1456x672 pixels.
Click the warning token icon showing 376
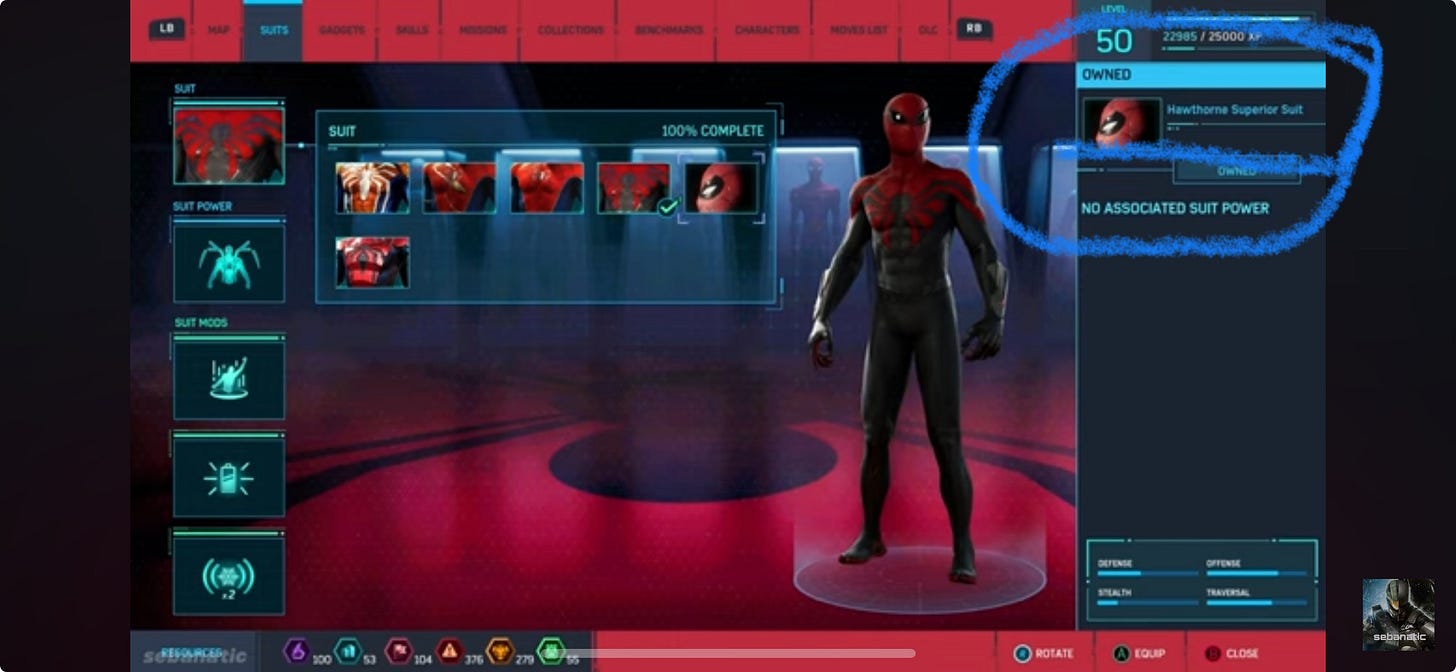click(449, 651)
